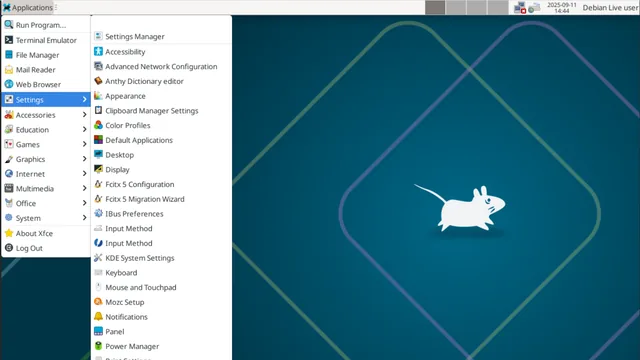Click the Education category label
640x360 pixels.
(x=32, y=129)
